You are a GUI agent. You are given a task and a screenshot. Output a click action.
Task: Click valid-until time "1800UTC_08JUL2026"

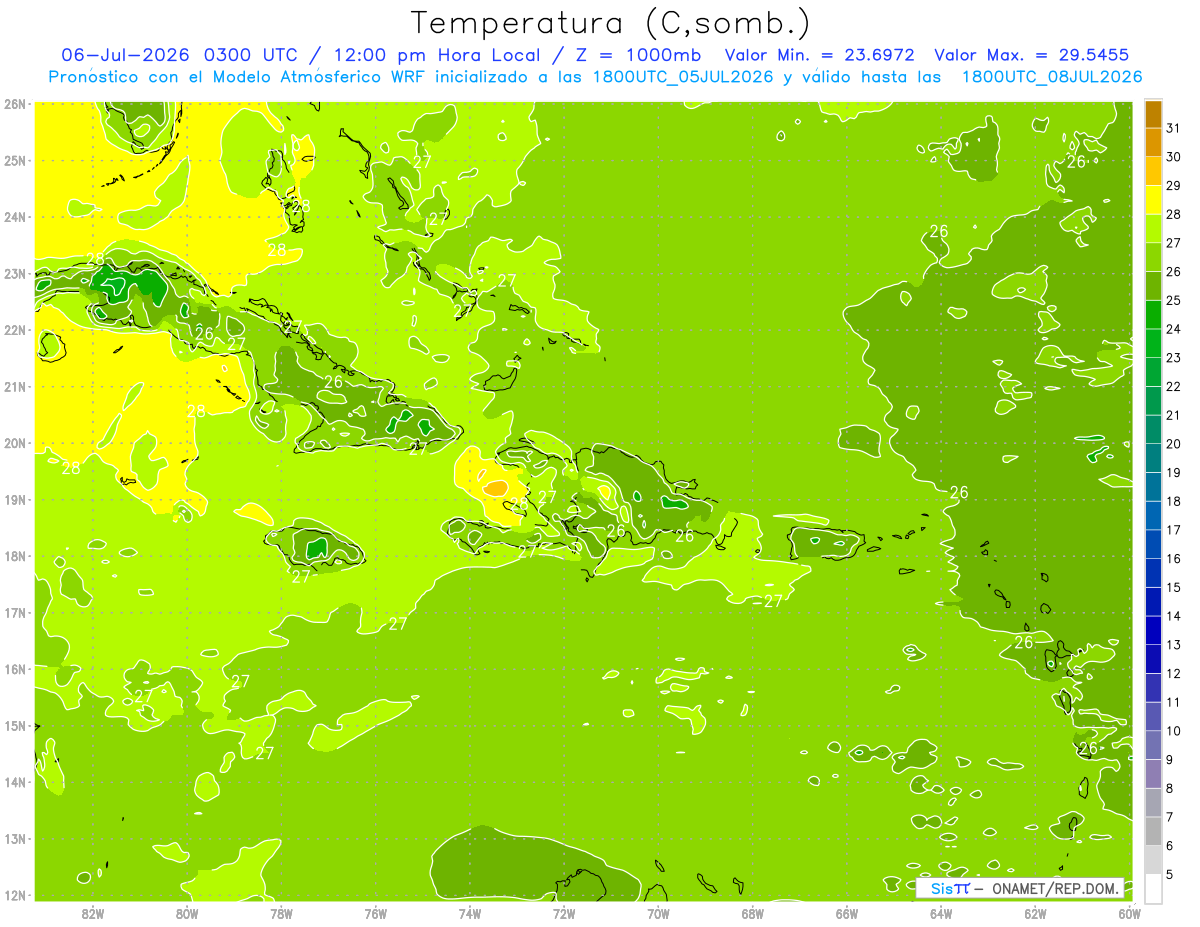coord(1052,77)
